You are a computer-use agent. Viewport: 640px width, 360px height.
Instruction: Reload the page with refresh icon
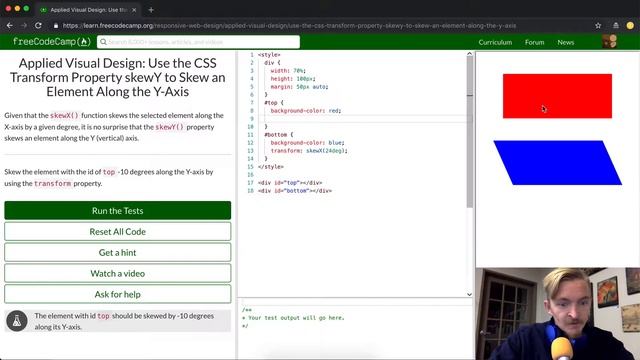point(38,26)
